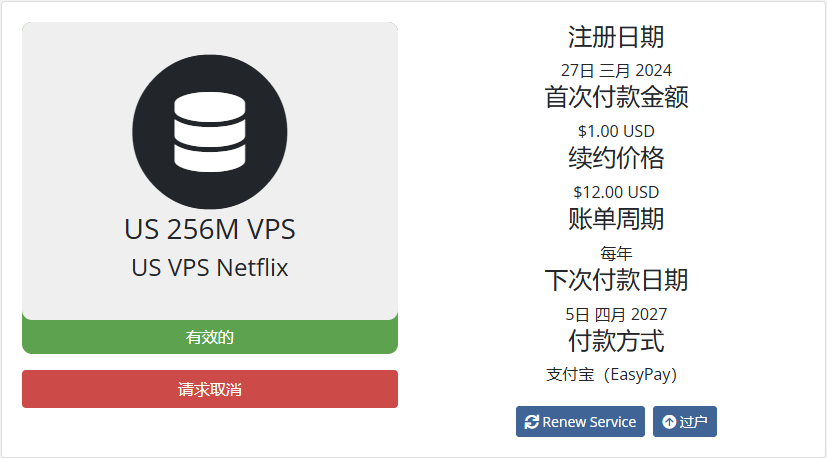Click the 每年 billing cycle value
Image resolution: width=827 pixels, height=458 pixels.
click(616, 253)
